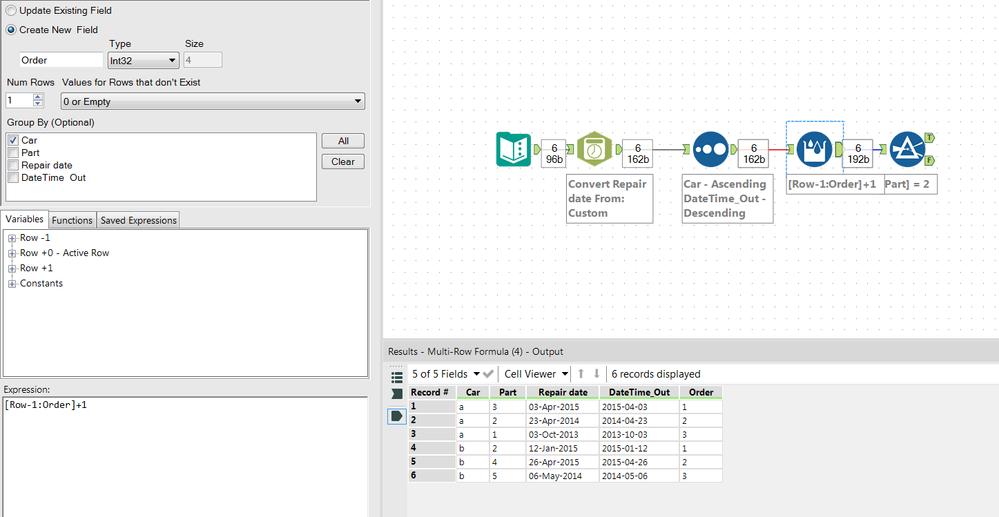Expand the Constants node
The width and height of the screenshot is (999, 517).
pyautogui.click(x=12, y=284)
